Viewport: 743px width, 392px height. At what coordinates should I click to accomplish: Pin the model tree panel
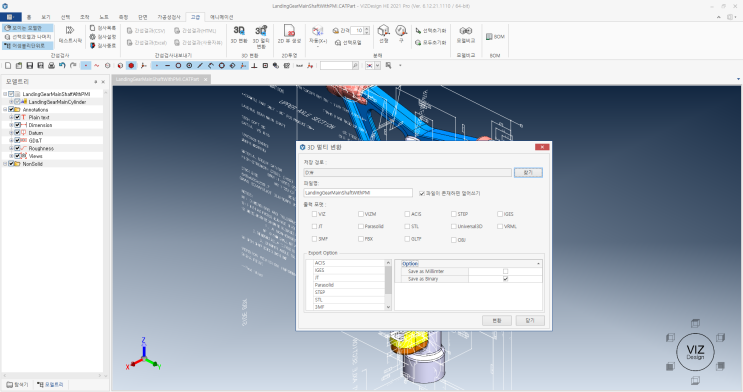coord(95,82)
